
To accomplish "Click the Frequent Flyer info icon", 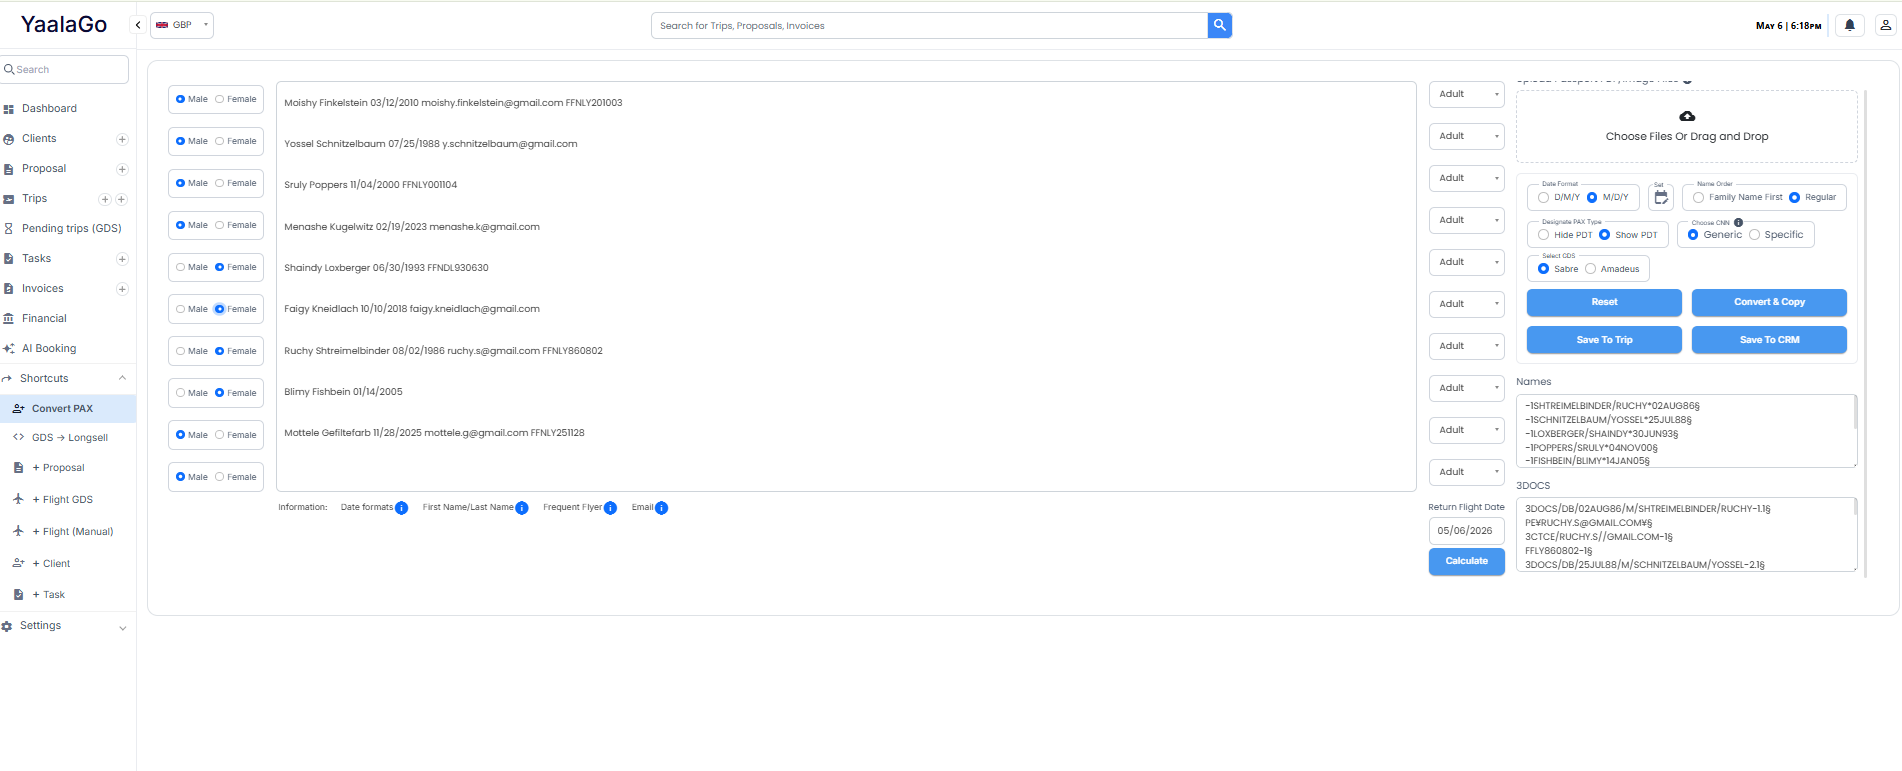I will tap(610, 508).
